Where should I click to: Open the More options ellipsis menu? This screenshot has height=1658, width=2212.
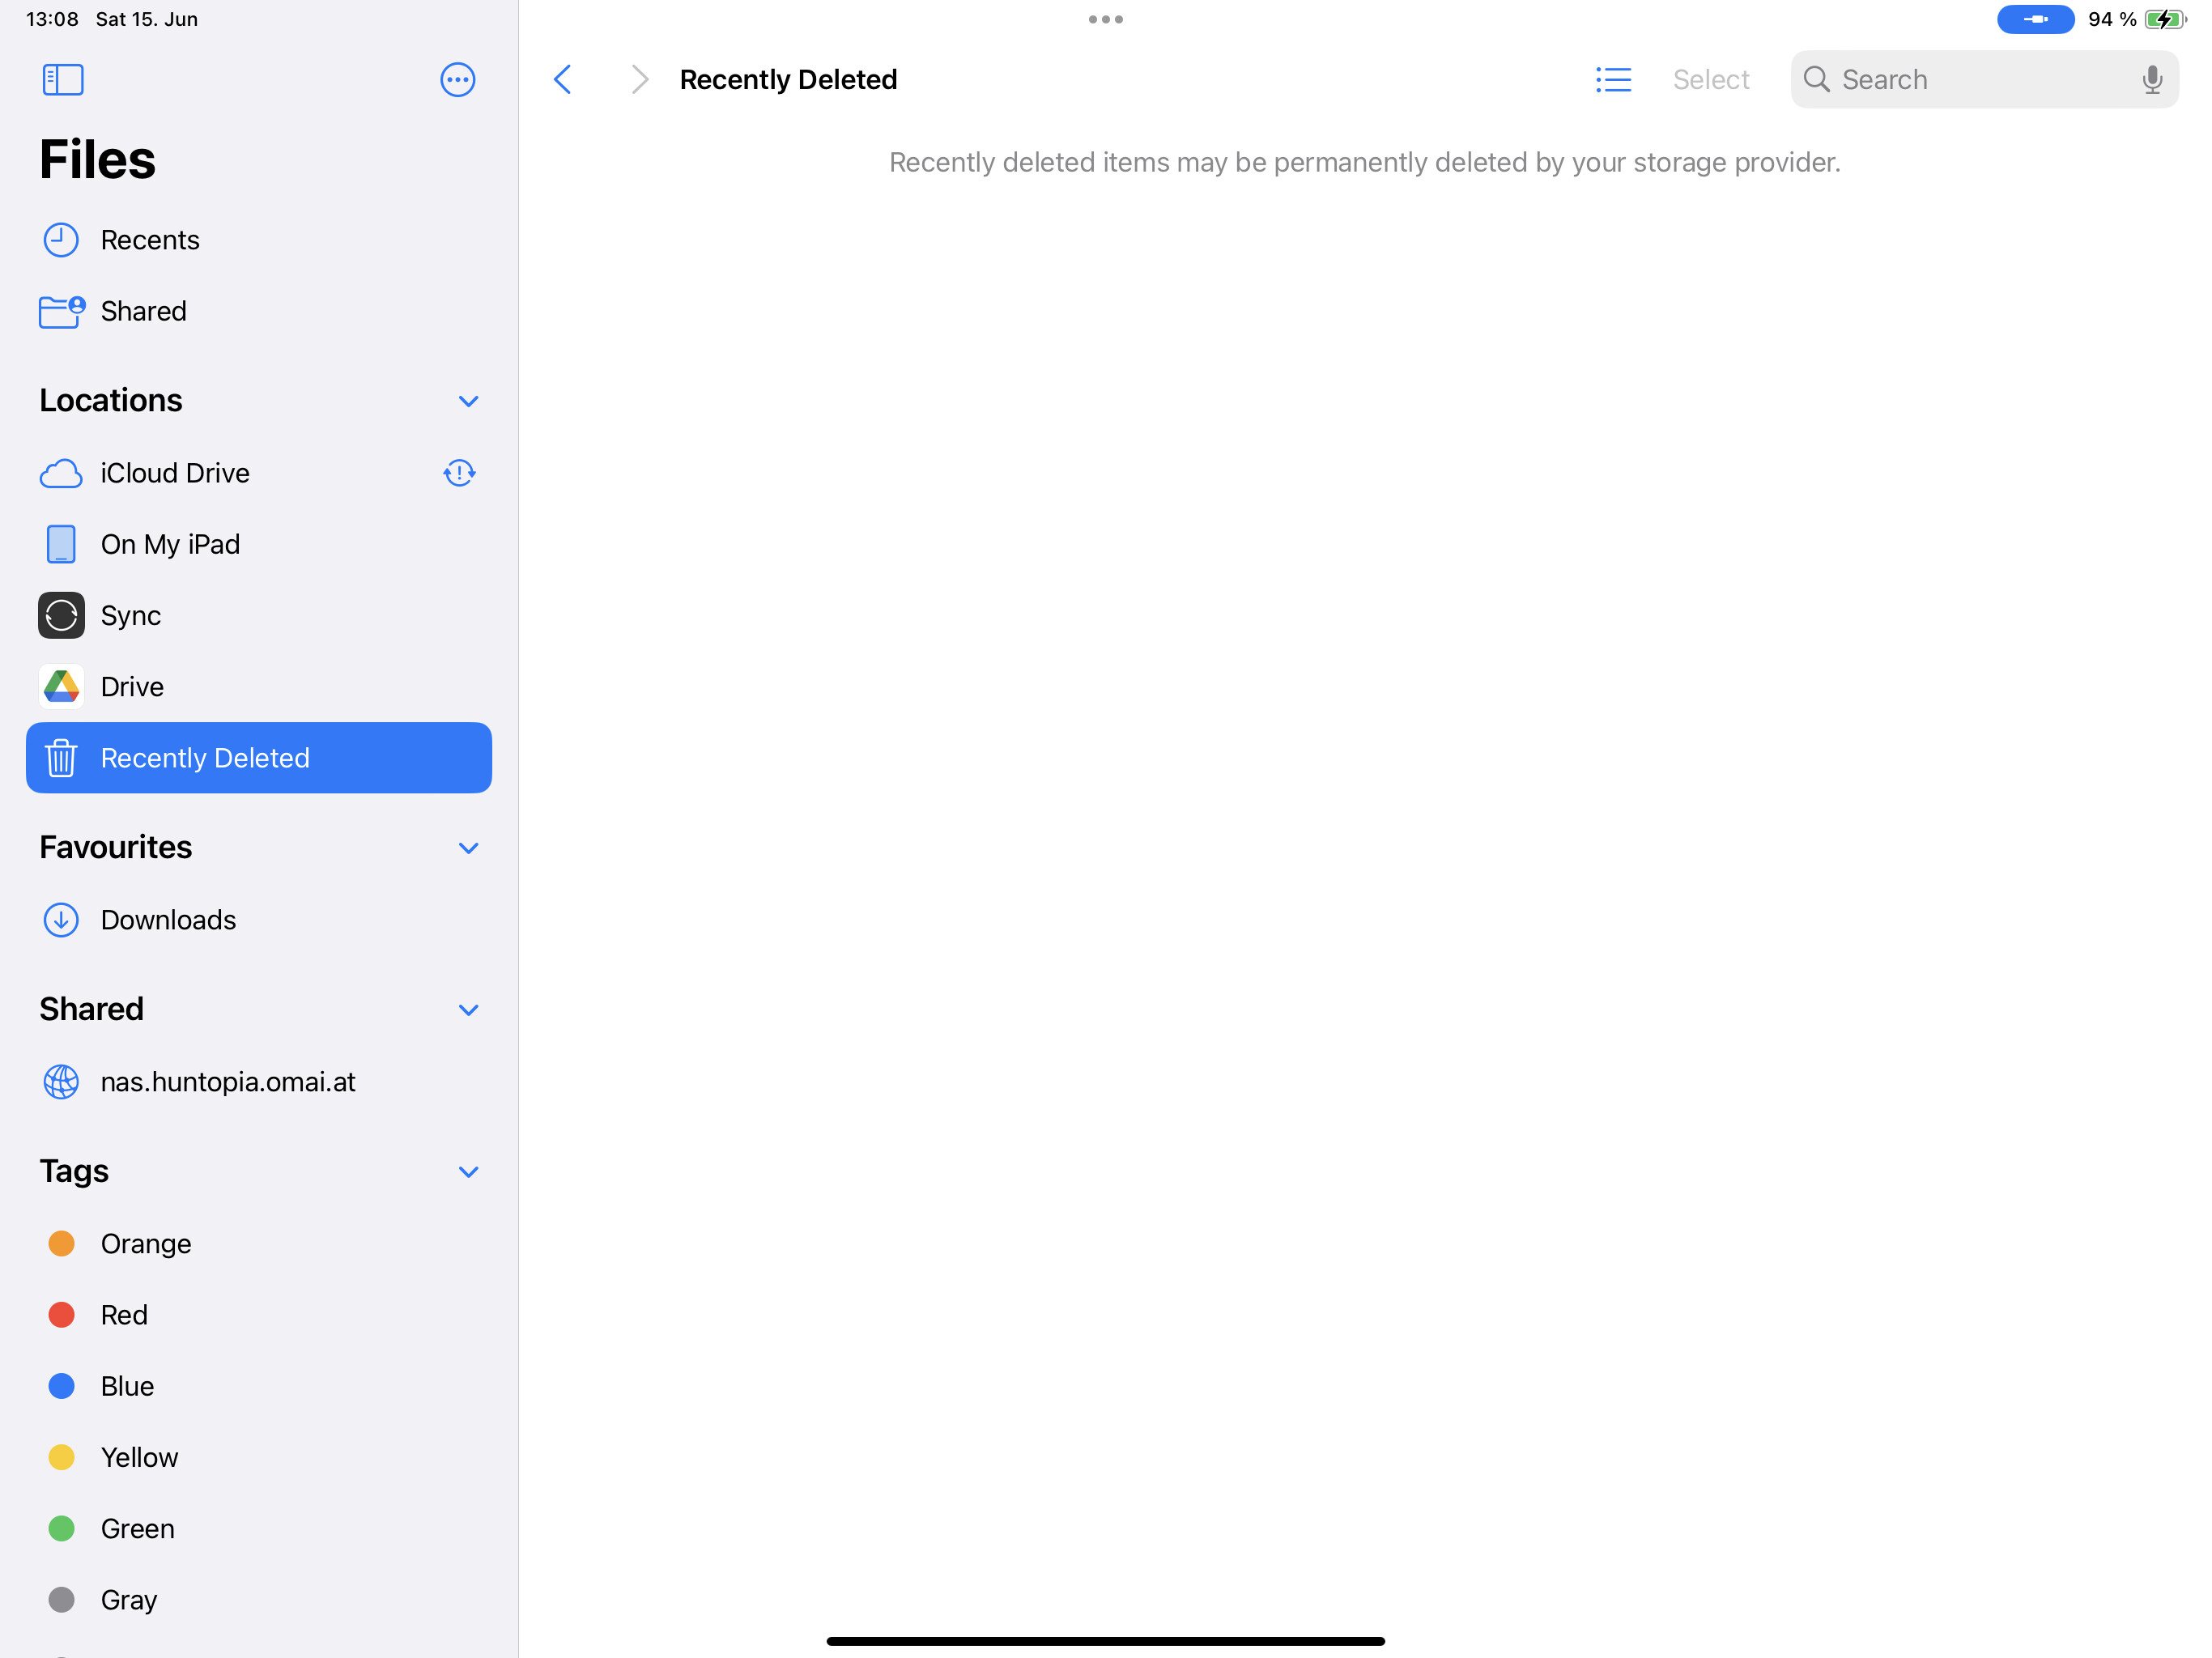tap(457, 79)
